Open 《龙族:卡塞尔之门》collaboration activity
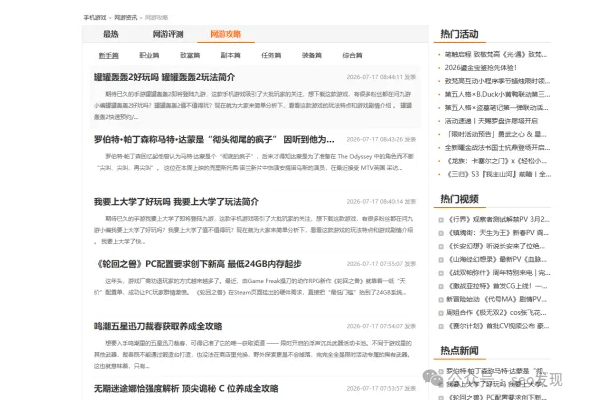 coord(497,161)
